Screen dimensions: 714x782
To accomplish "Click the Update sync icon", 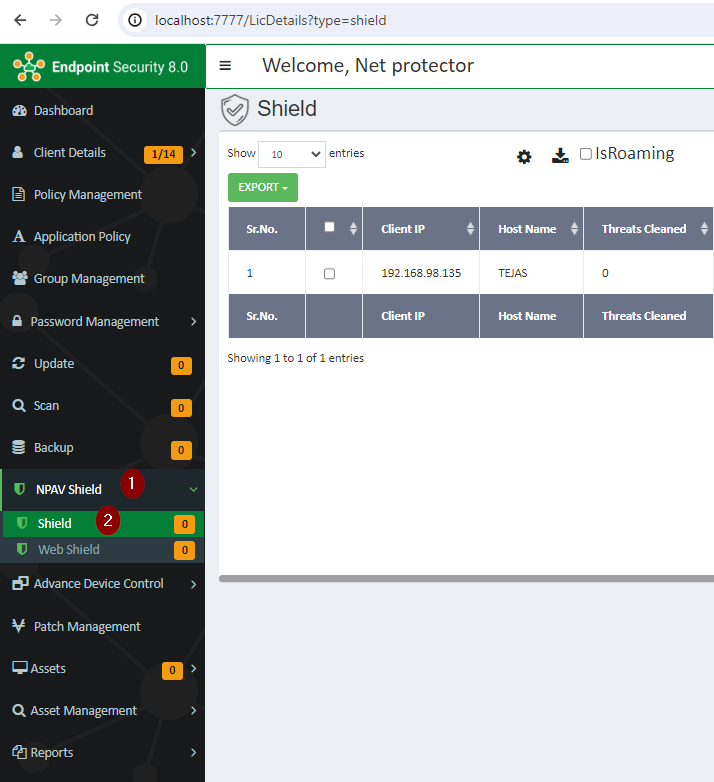I will pos(18,363).
